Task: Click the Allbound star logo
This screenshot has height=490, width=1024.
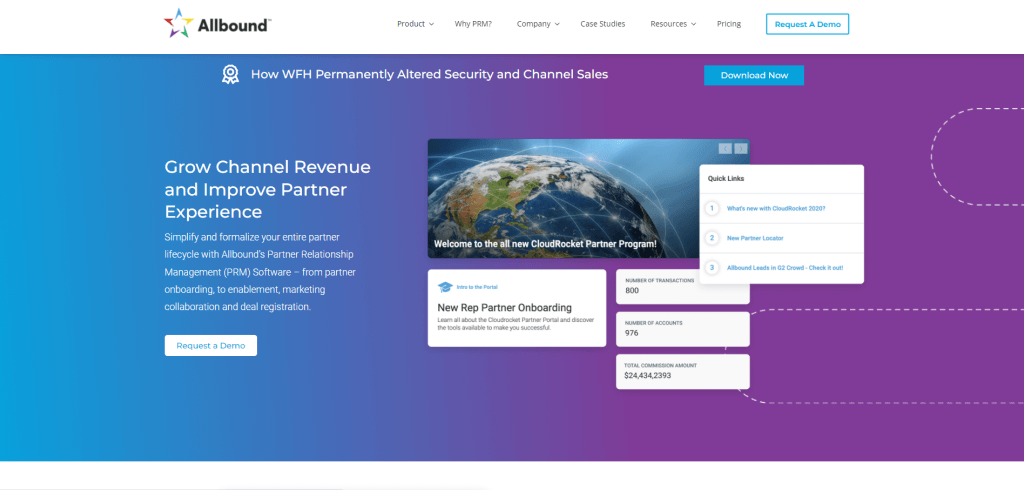Action: click(178, 24)
